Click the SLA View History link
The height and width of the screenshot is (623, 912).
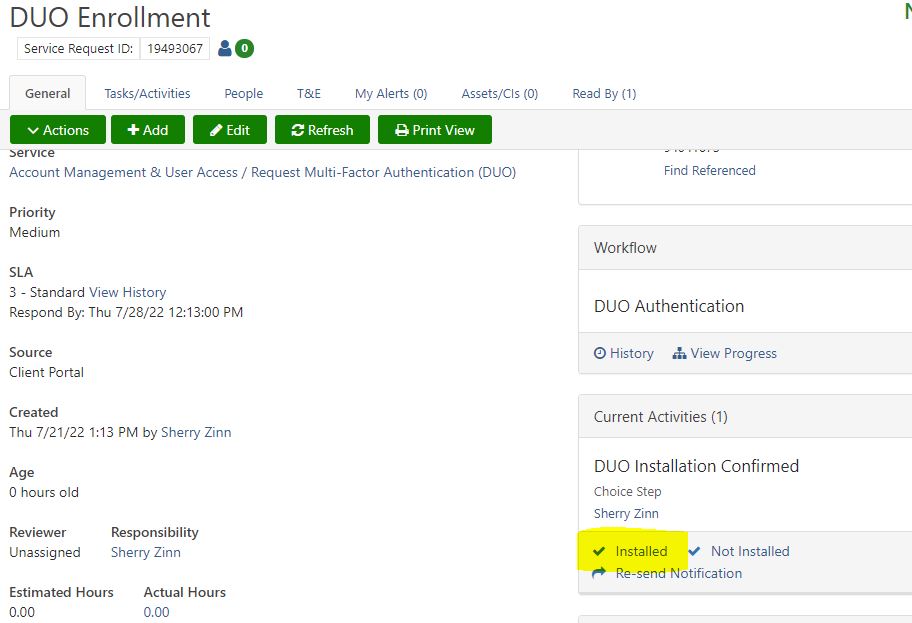point(127,292)
